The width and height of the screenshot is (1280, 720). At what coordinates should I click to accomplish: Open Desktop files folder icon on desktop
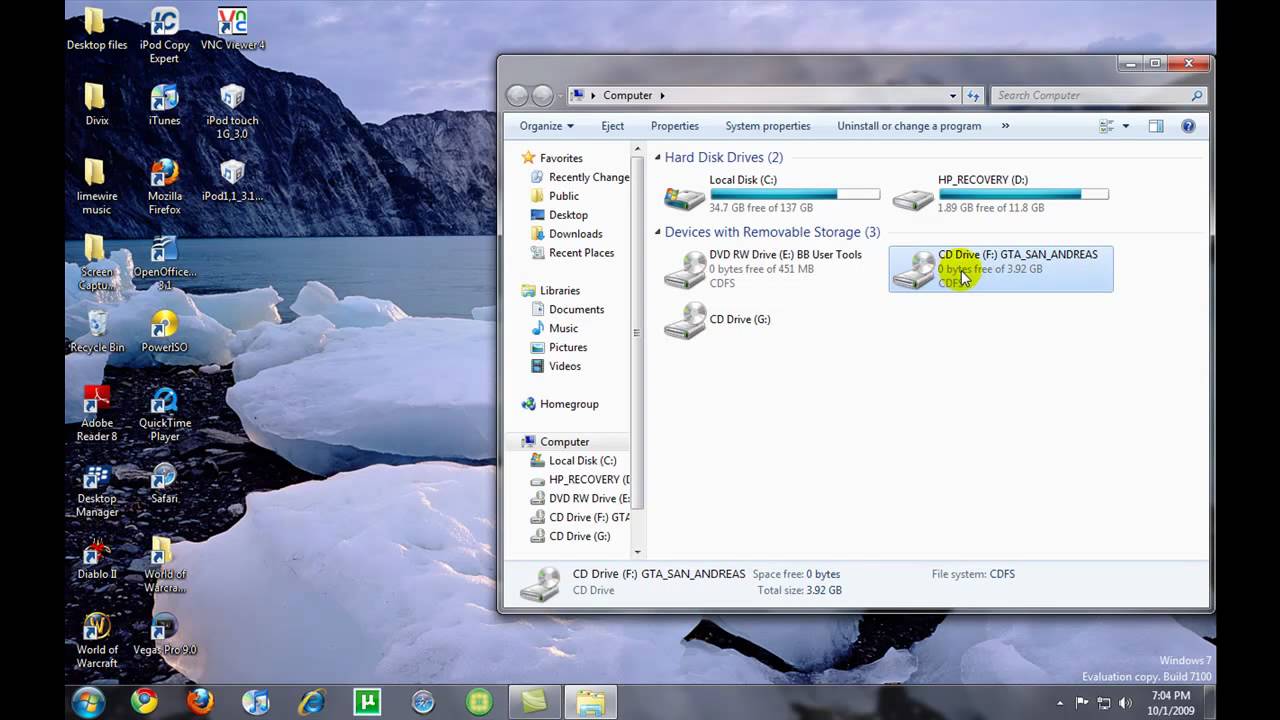coord(96,29)
